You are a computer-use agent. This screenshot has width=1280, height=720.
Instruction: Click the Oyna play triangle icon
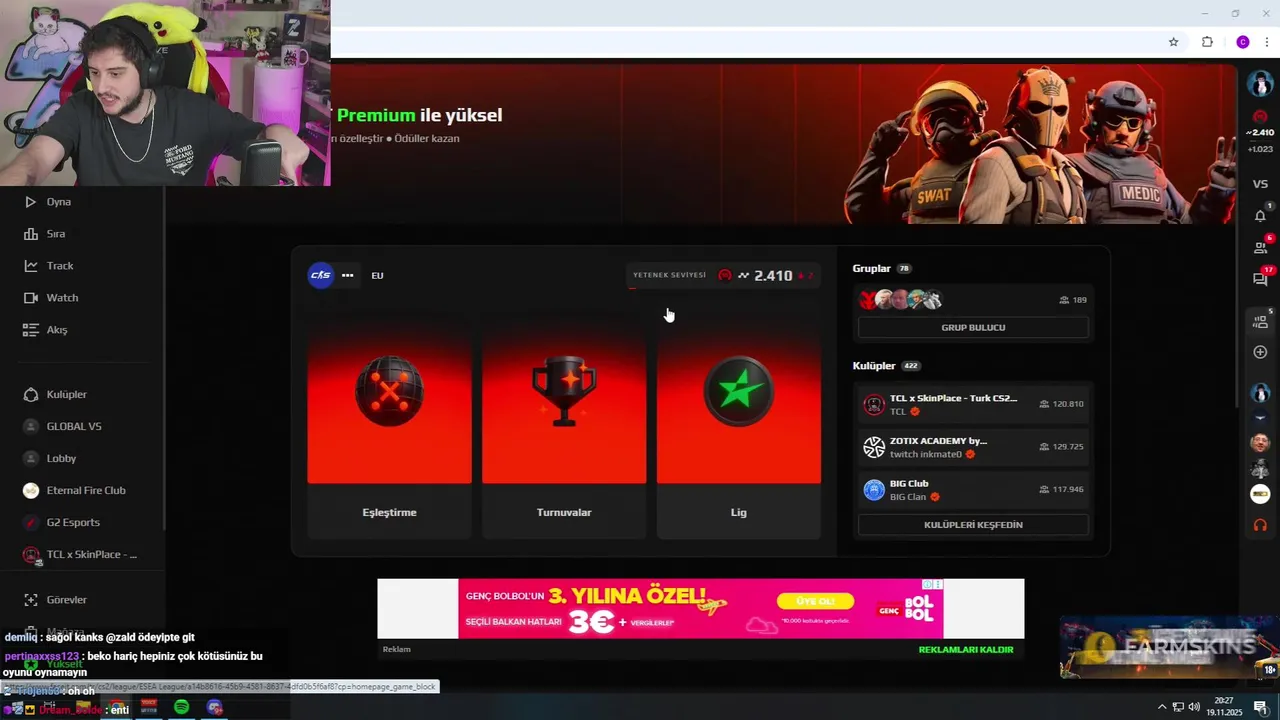click(x=31, y=202)
